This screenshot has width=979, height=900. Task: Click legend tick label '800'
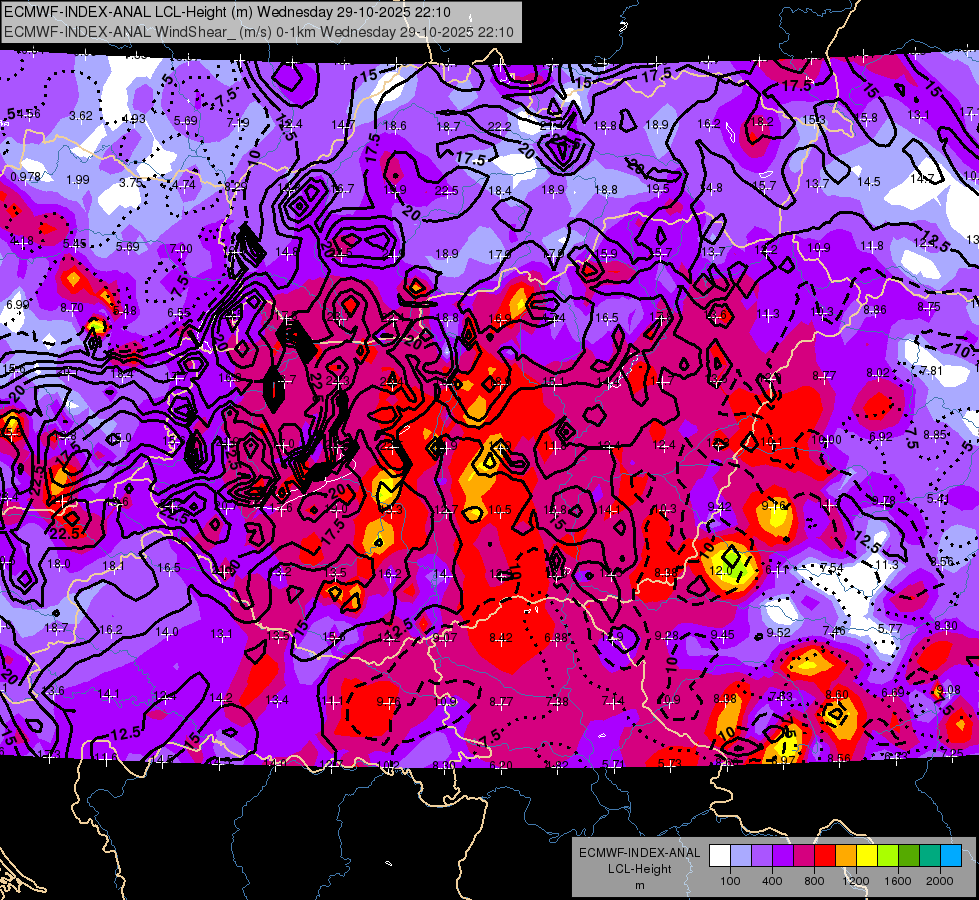click(x=814, y=881)
